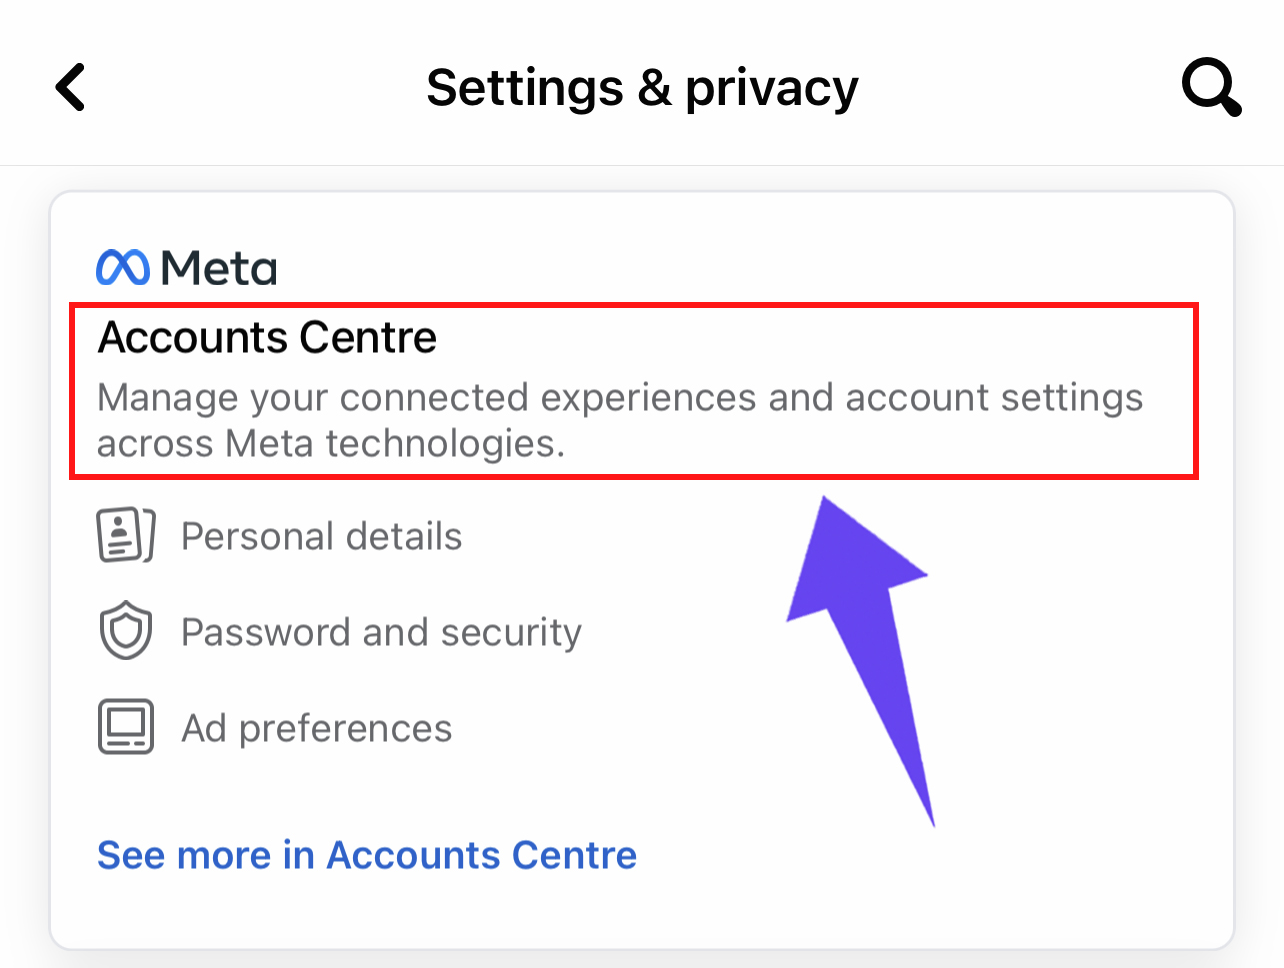Tap See more in Accounts Centre link
The width and height of the screenshot is (1284, 968).
tap(366, 855)
